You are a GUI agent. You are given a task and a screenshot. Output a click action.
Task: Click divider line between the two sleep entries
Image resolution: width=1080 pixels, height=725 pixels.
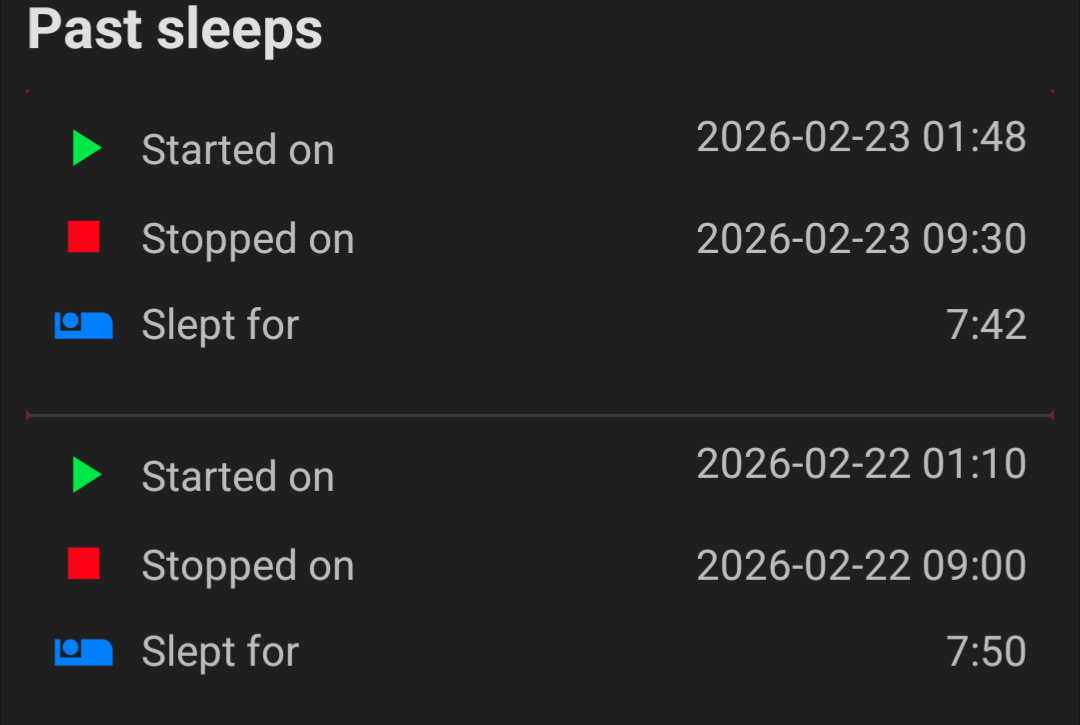tap(540, 415)
